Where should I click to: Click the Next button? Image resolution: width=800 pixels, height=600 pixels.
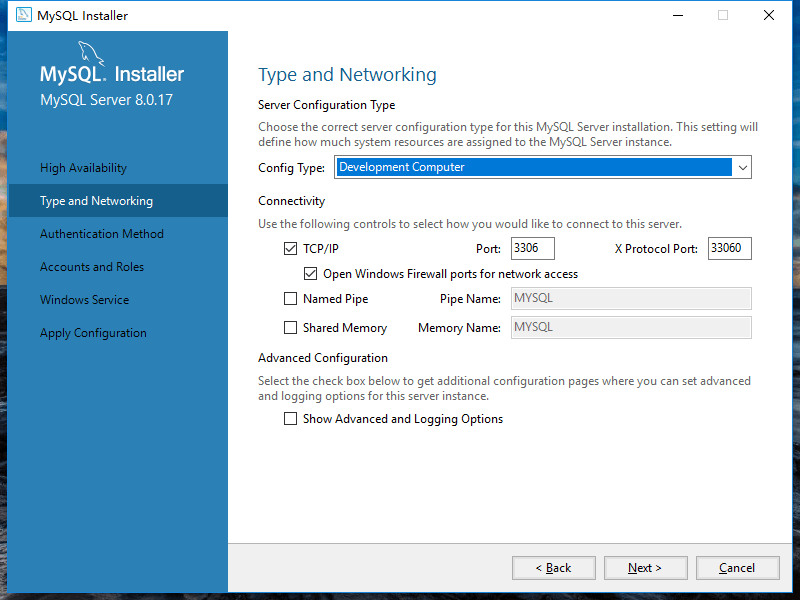point(645,568)
